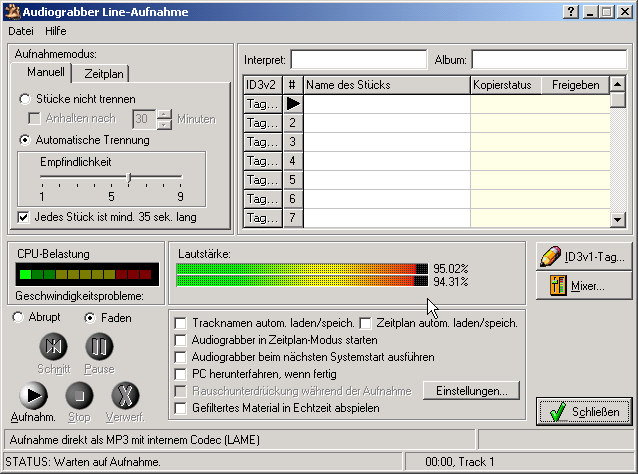Image resolution: width=638 pixels, height=474 pixels.
Task: Click the Audiograbber title bar icon
Action: (13, 11)
